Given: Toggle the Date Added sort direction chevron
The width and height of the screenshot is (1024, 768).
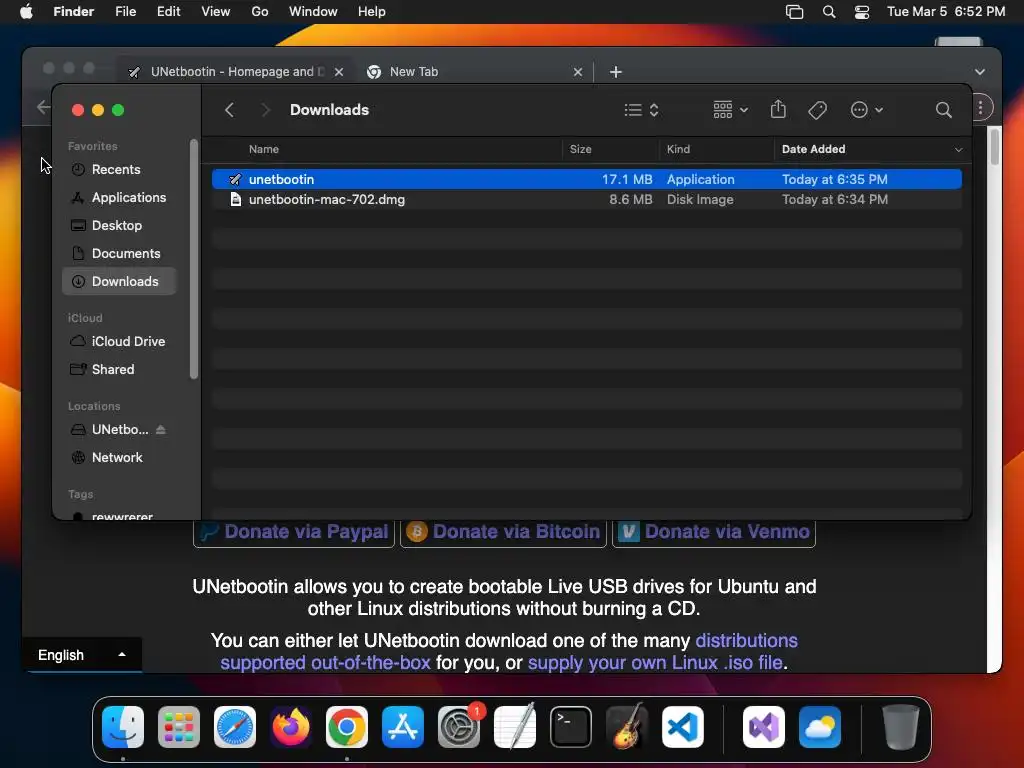Looking at the screenshot, I should coord(958,150).
